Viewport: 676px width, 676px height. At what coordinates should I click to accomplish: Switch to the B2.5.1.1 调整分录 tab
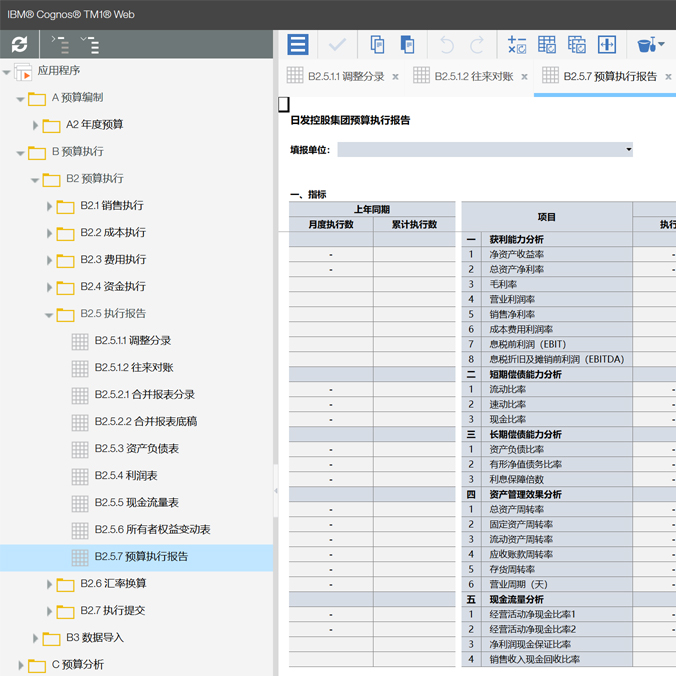[x=346, y=77]
